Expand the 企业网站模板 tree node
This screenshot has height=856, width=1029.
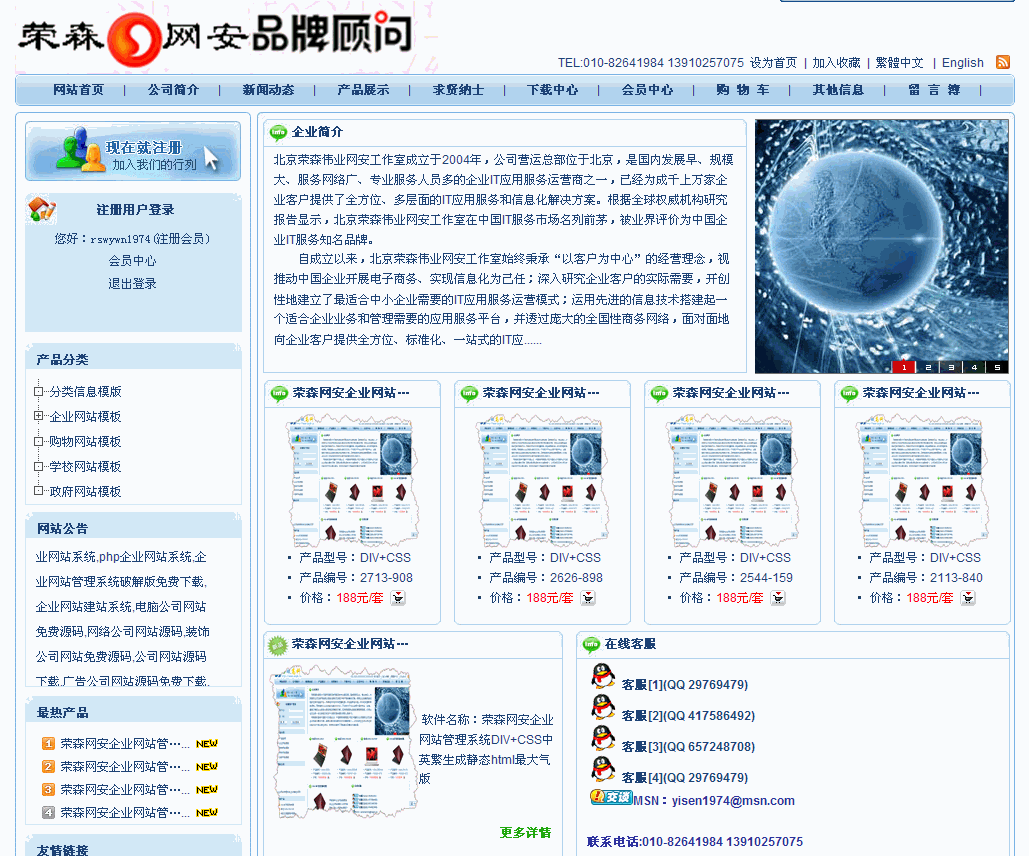coord(39,416)
